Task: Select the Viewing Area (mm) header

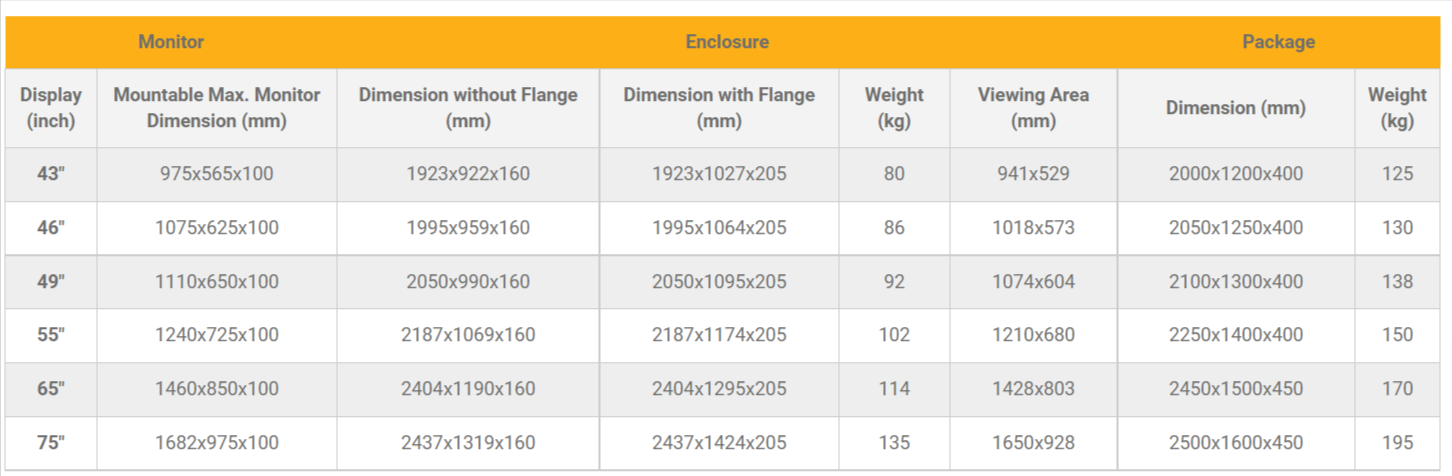Action: pos(1033,108)
